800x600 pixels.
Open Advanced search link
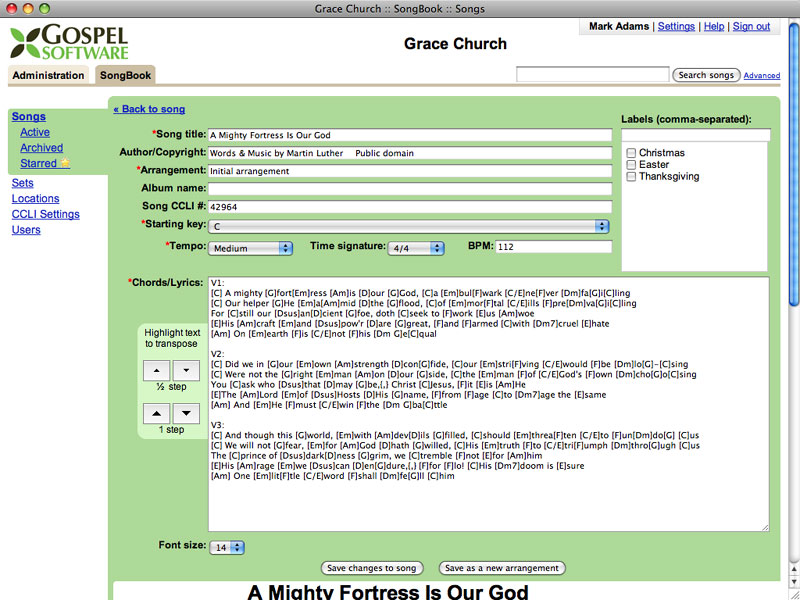pyautogui.click(x=762, y=76)
